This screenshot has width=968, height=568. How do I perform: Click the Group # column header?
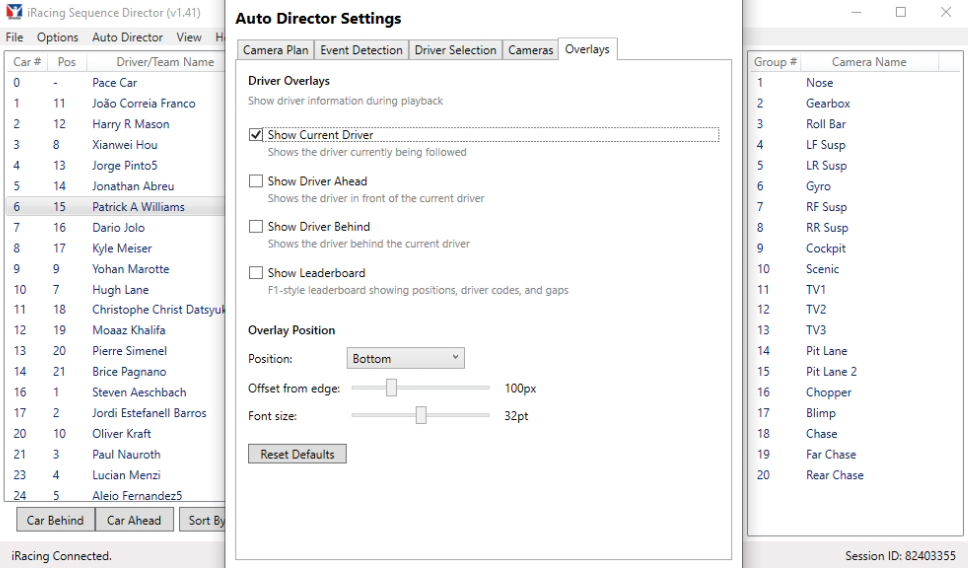click(775, 62)
